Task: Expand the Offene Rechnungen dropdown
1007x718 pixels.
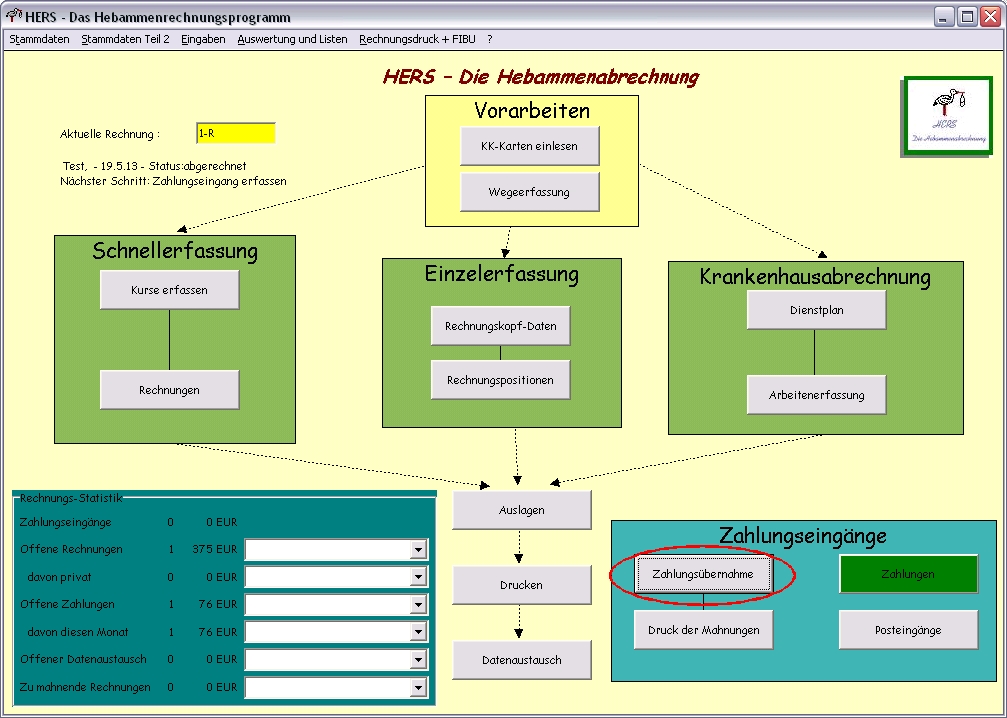Action: [x=418, y=550]
